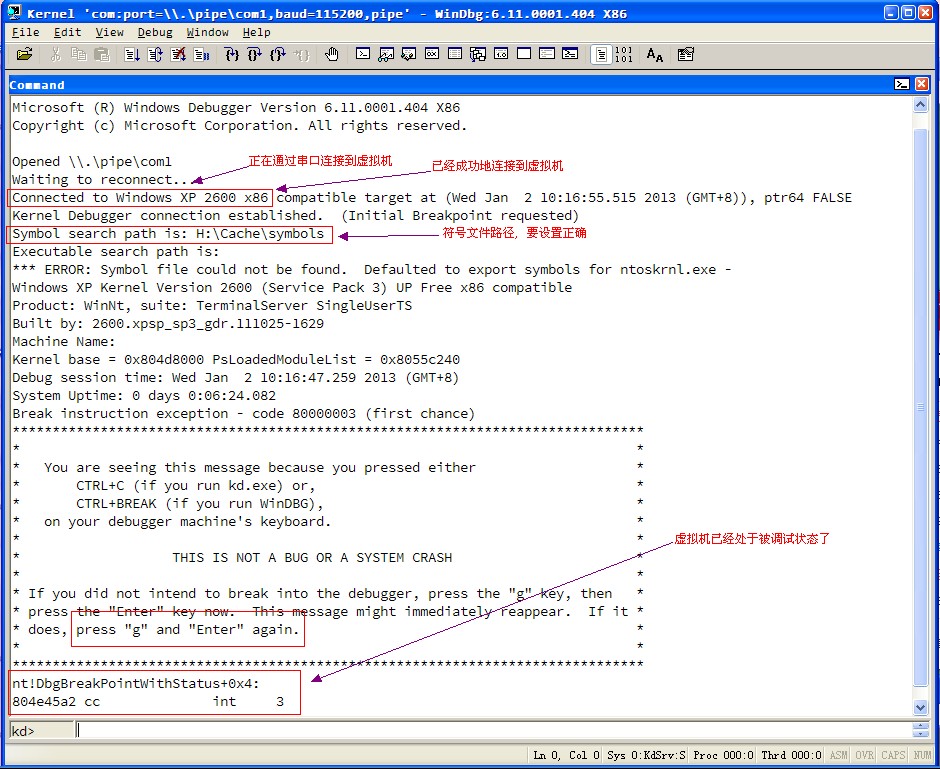Click the Step Out braces icon

(278, 55)
